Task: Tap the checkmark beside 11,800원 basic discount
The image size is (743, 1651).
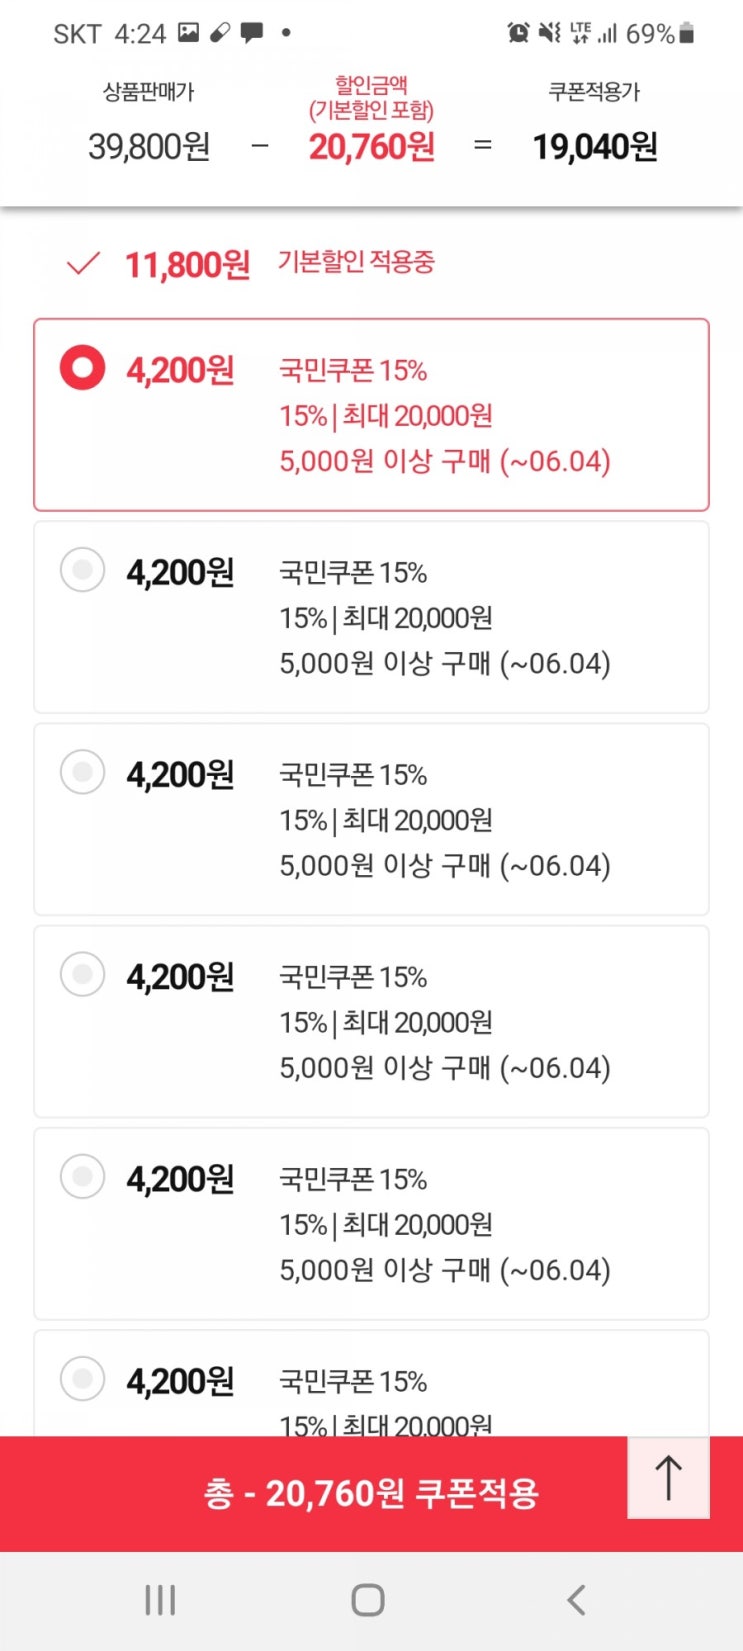Action: tap(82, 264)
